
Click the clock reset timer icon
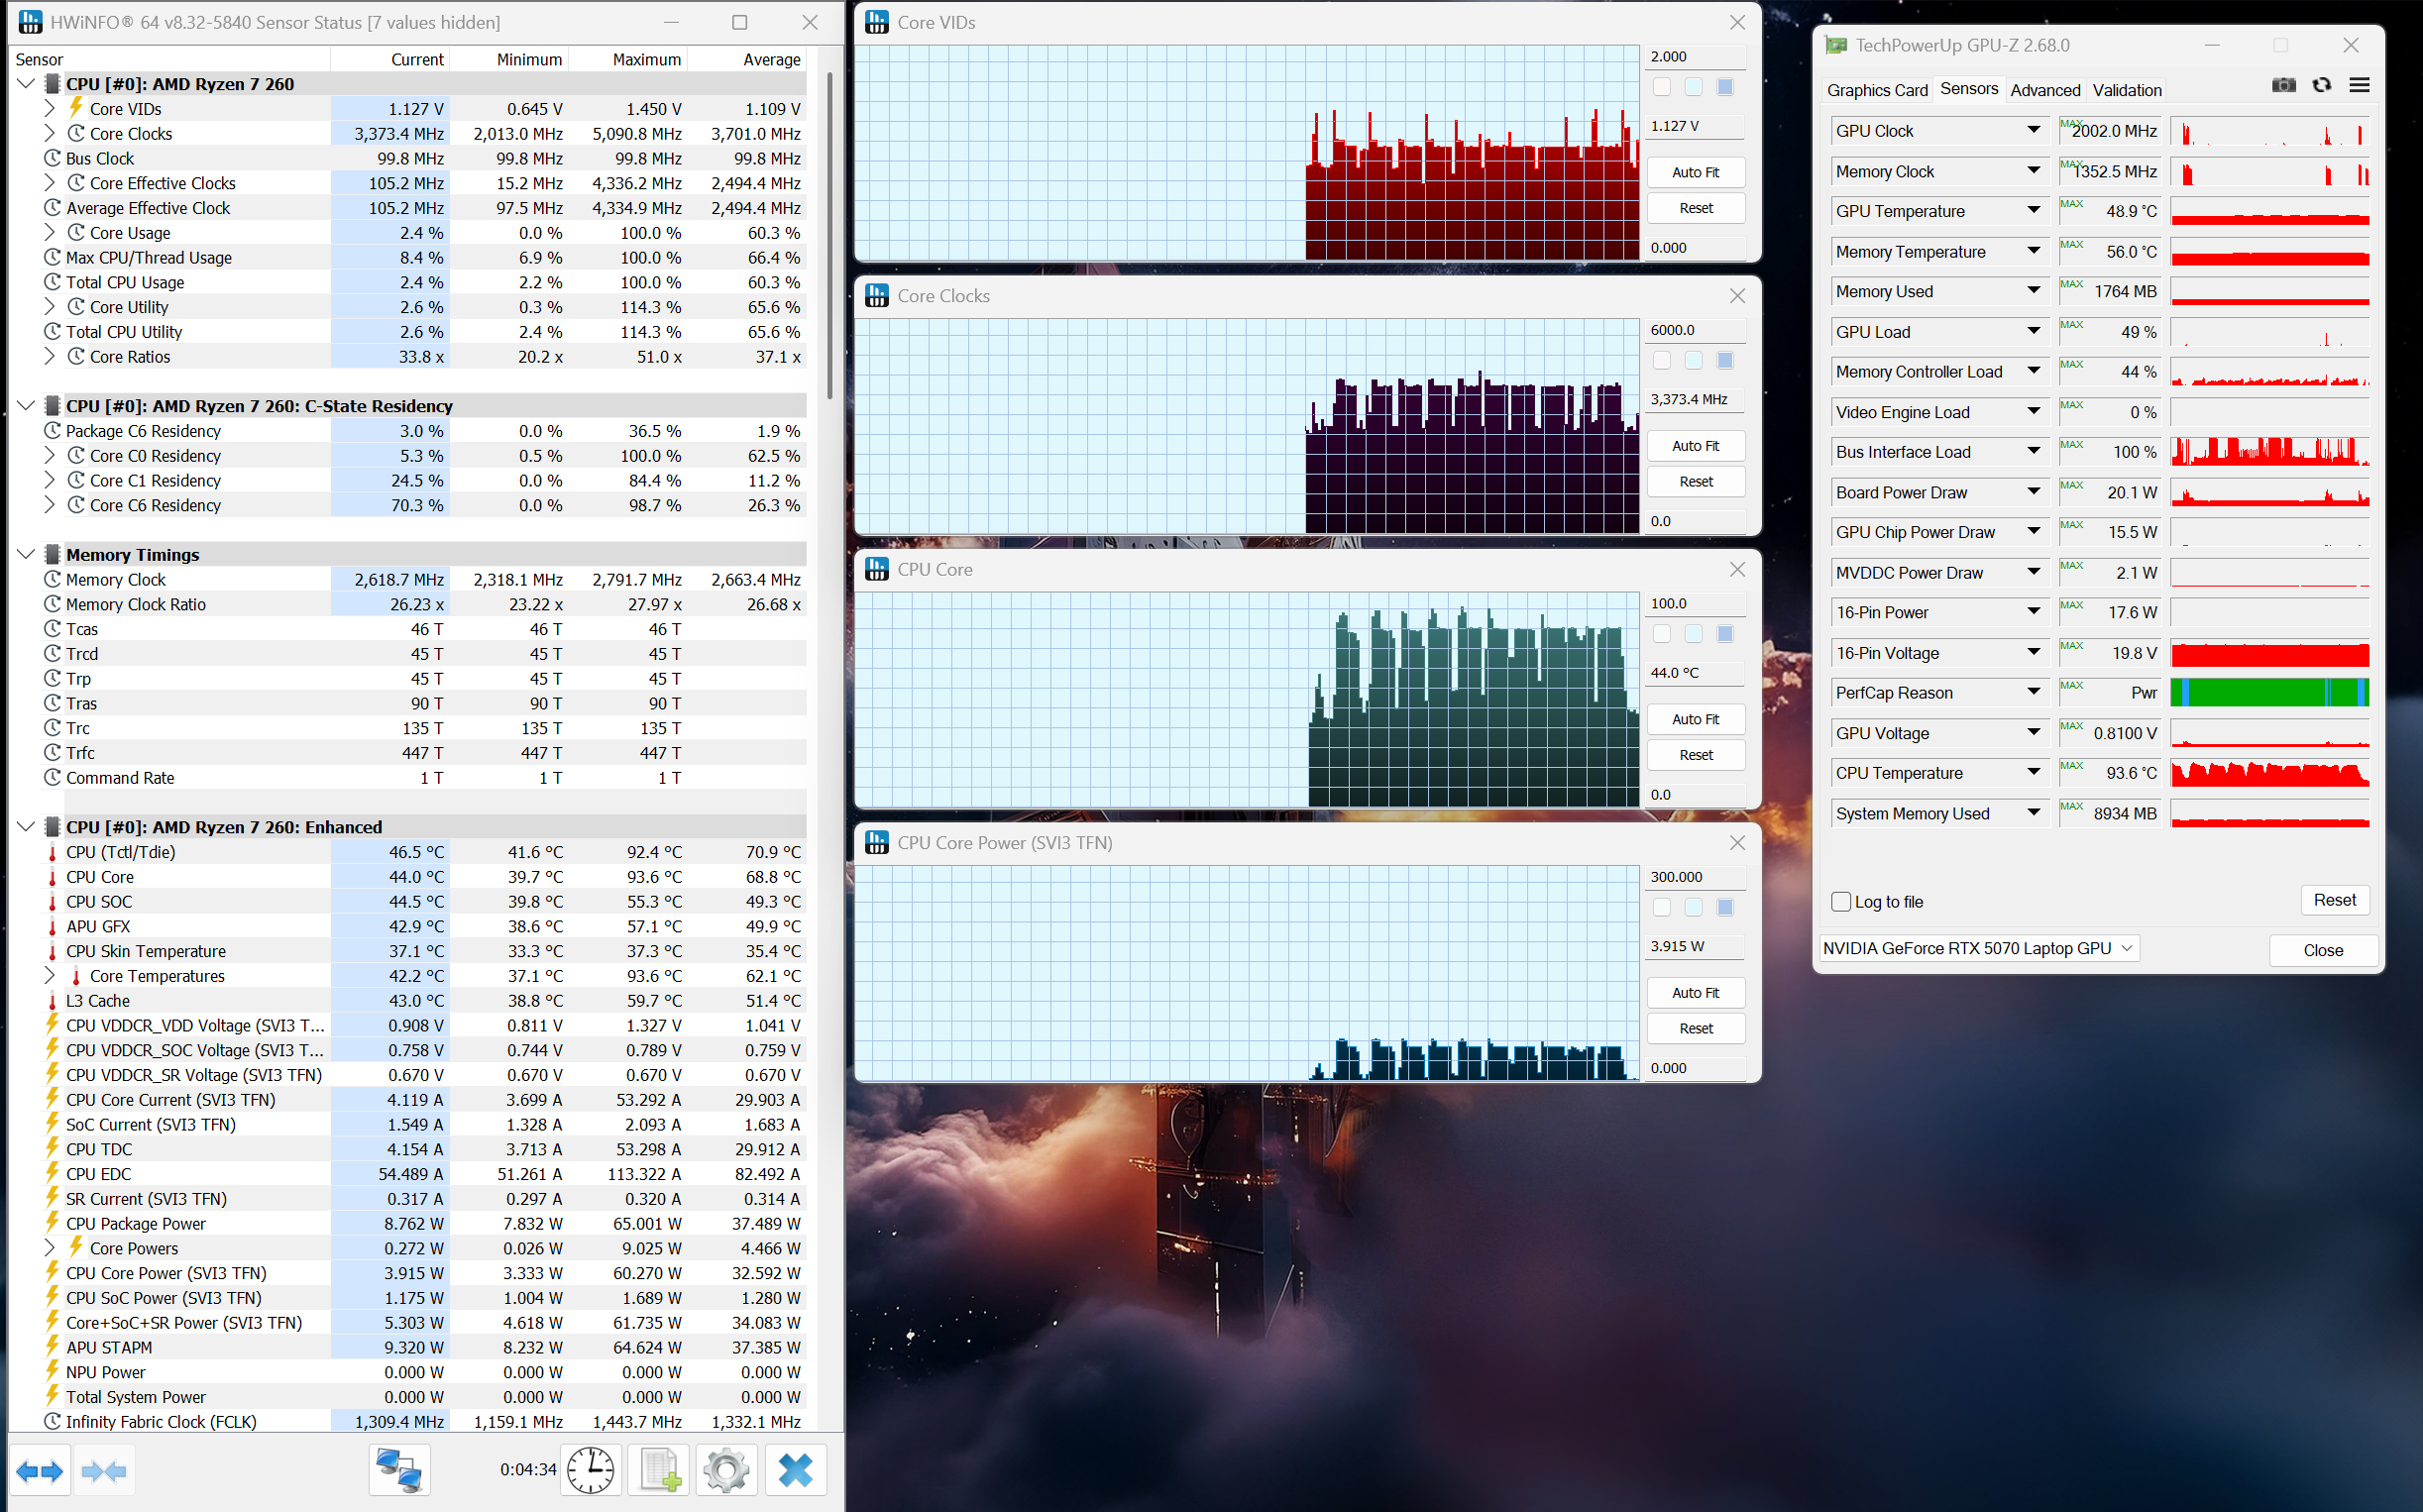pos(591,1470)
